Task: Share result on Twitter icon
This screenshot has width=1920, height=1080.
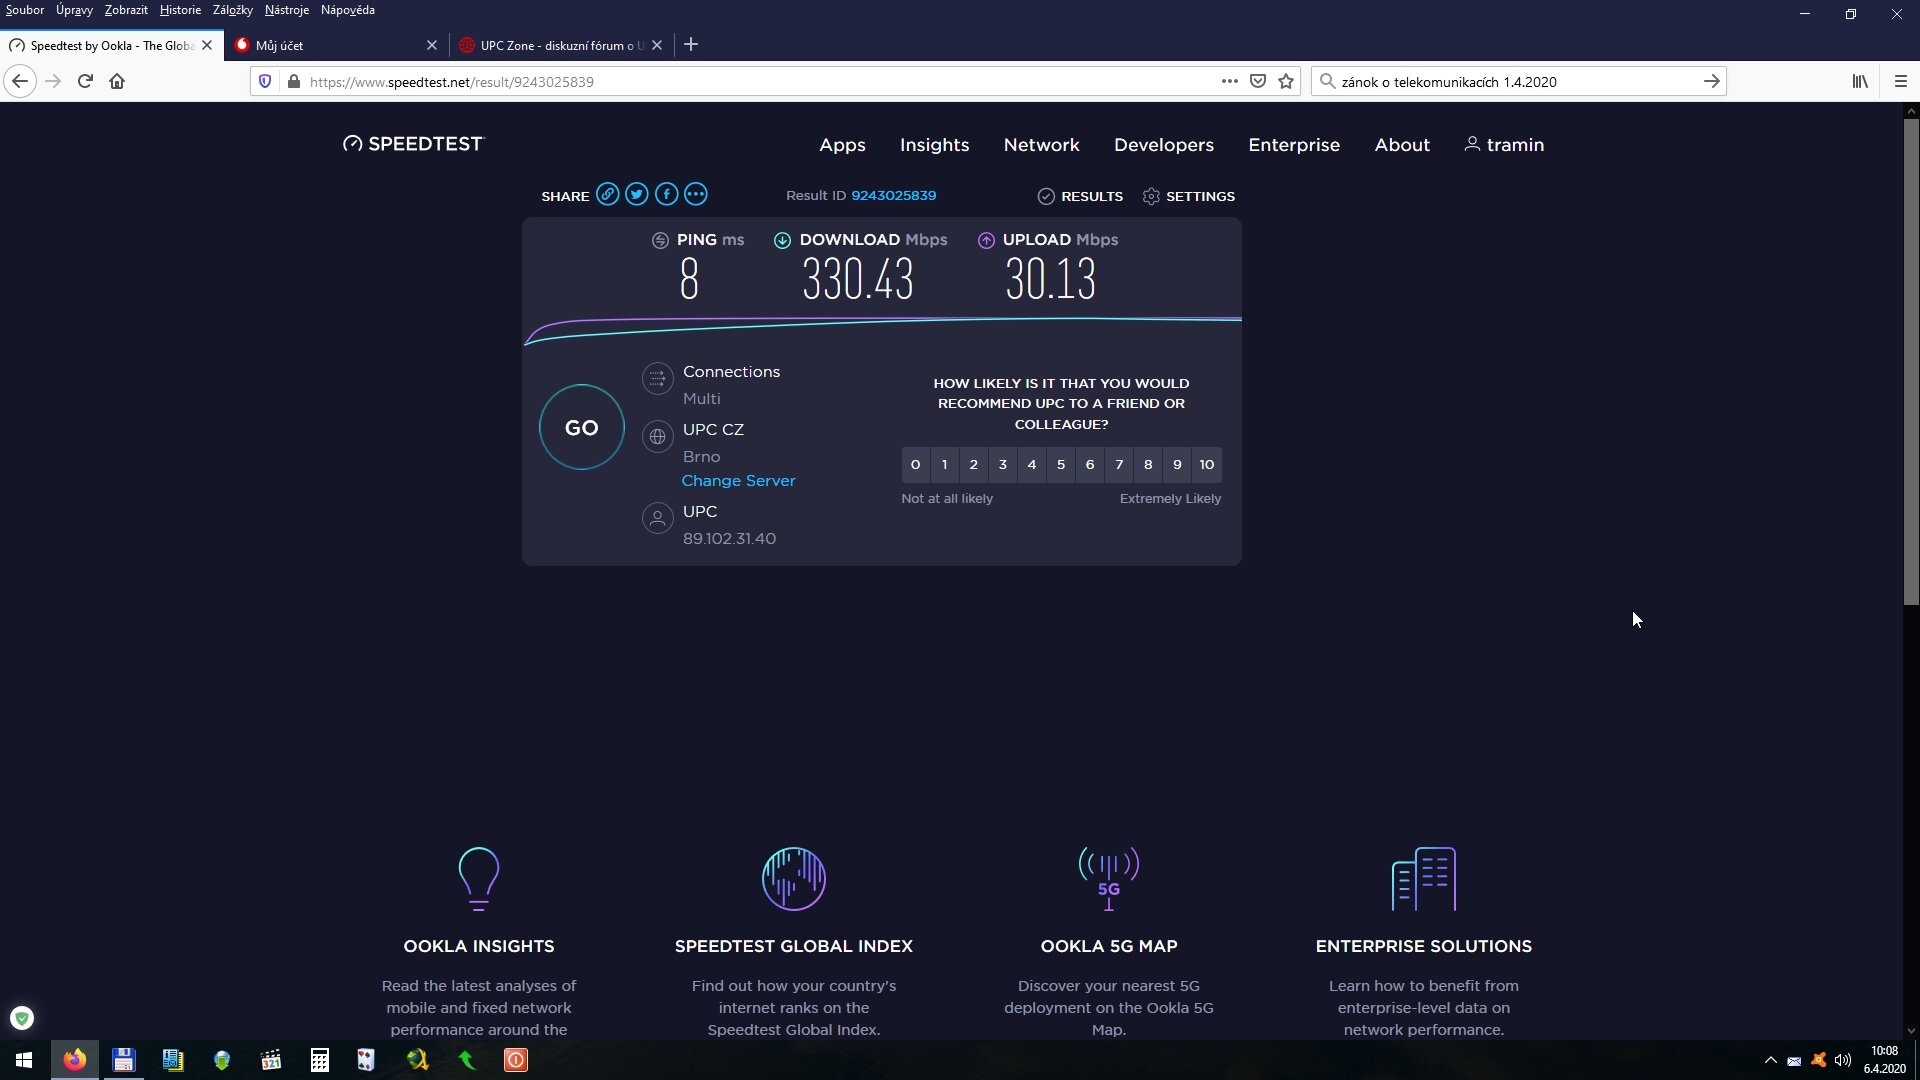Action: pos(637,194)
